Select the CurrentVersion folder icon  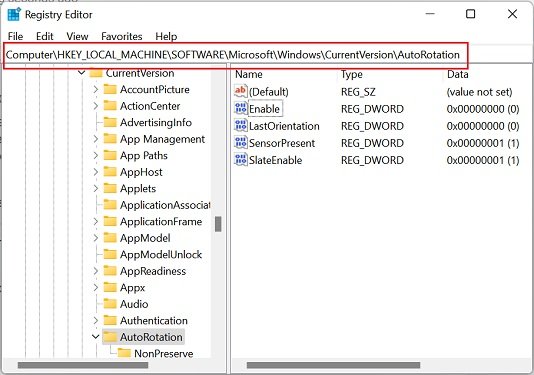pos(96,73)
